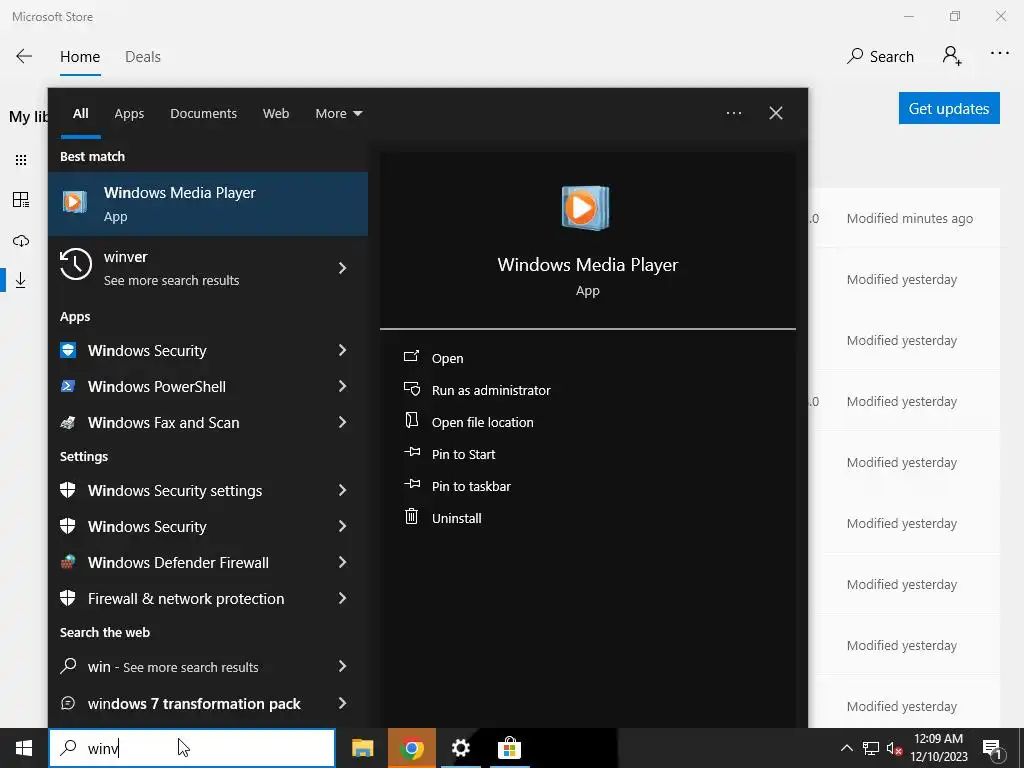
Task: Open Microsoft Store See more ellipsis
Action: coord(1000,54)
